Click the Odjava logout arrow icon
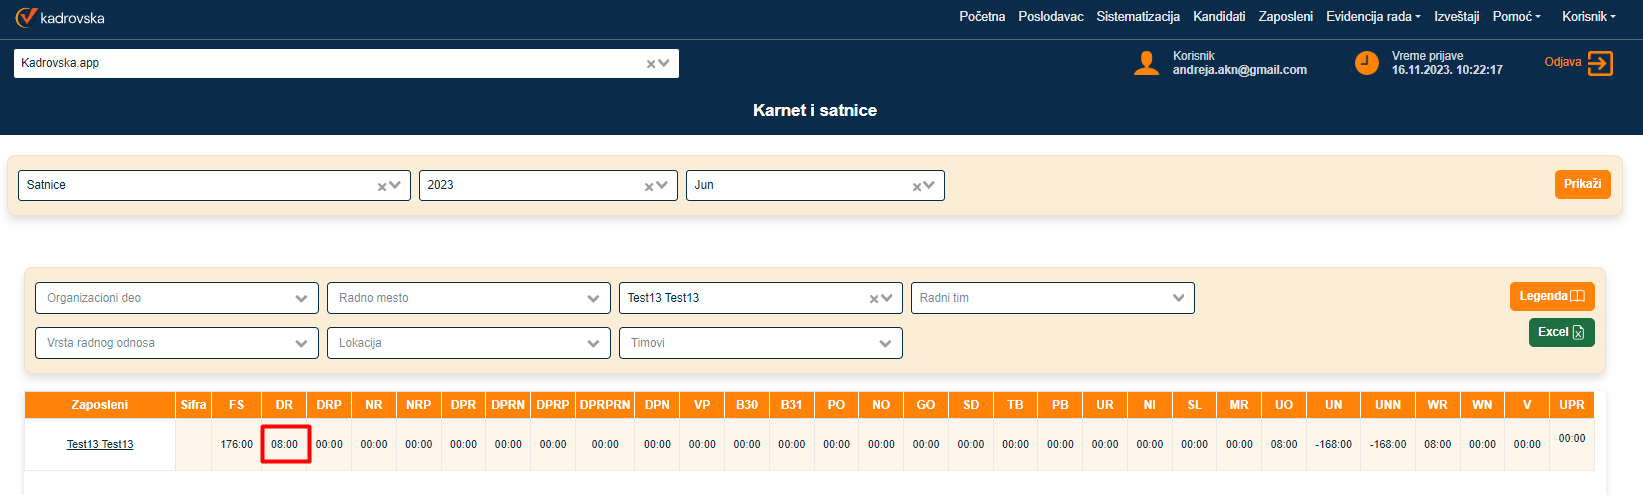Viewport: 1643px width, 495px height. pyautogui.click(x=1600, y=63)
